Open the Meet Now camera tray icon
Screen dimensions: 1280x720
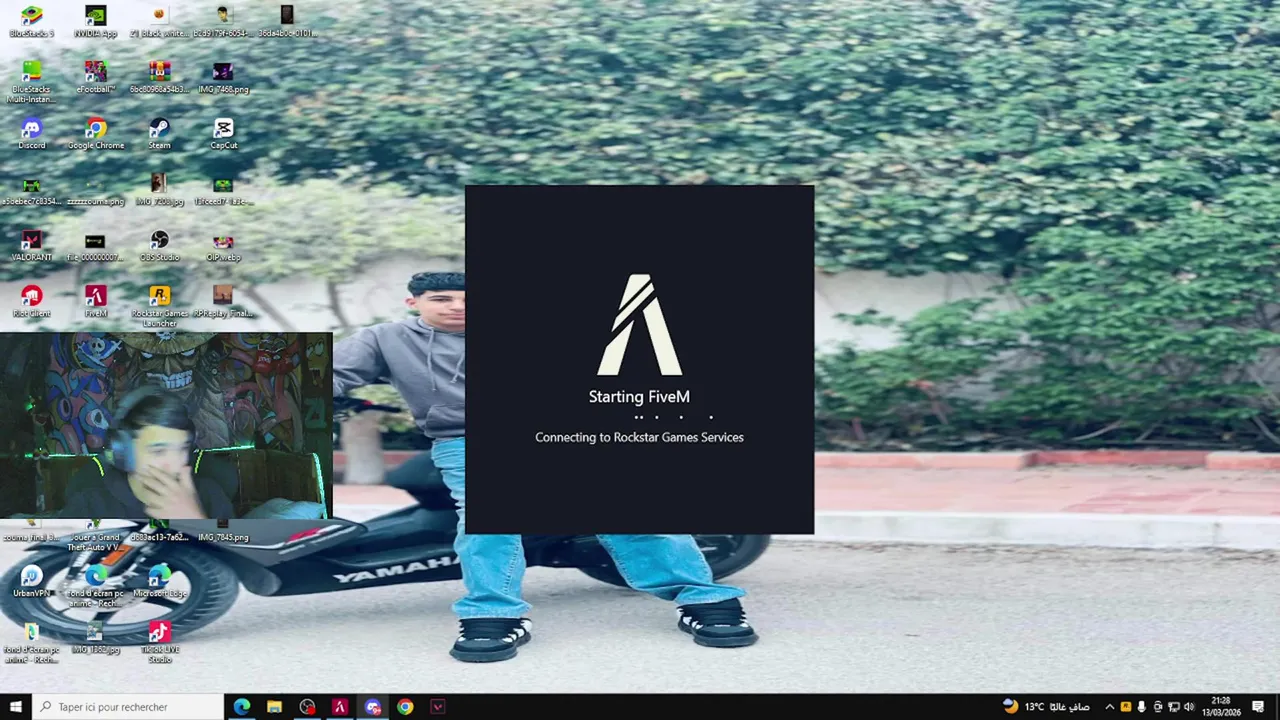point(1158,707)
